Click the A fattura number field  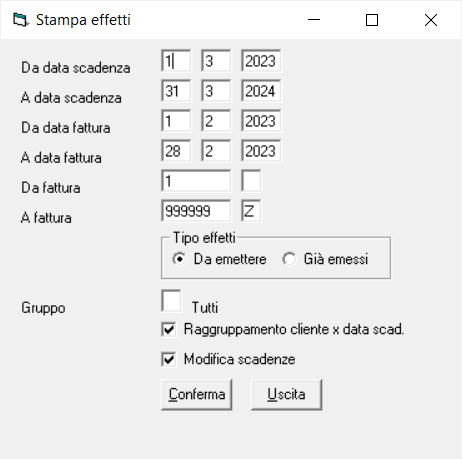pyautogui.click(x=196, y=211)
